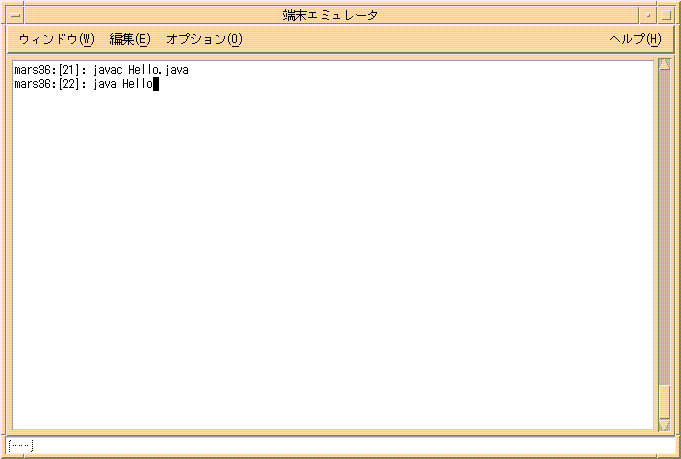Image resolution: width=681 pixels, height=459 pixels.
Task: Open the window menu button in title bar
Action: [15, 15]
